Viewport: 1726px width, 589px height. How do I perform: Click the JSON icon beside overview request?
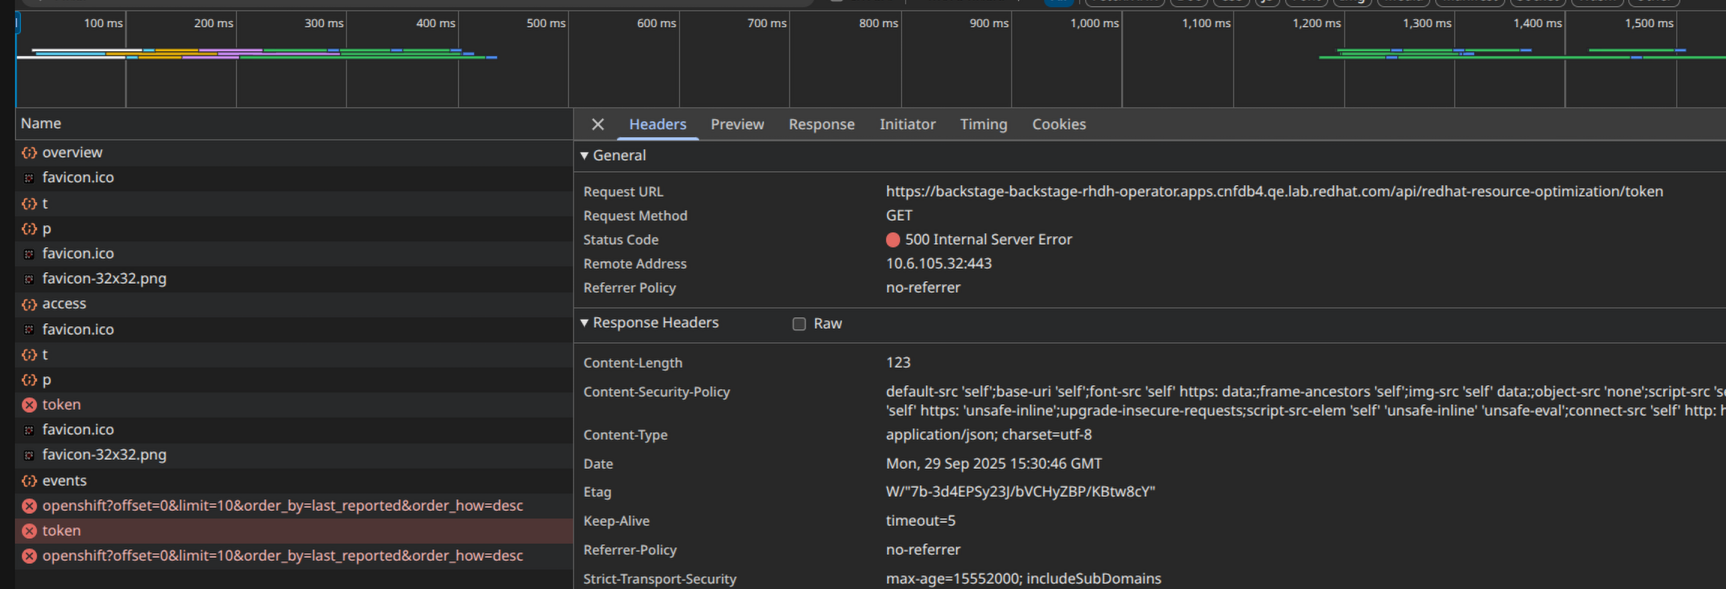click(x=29, y=153)
